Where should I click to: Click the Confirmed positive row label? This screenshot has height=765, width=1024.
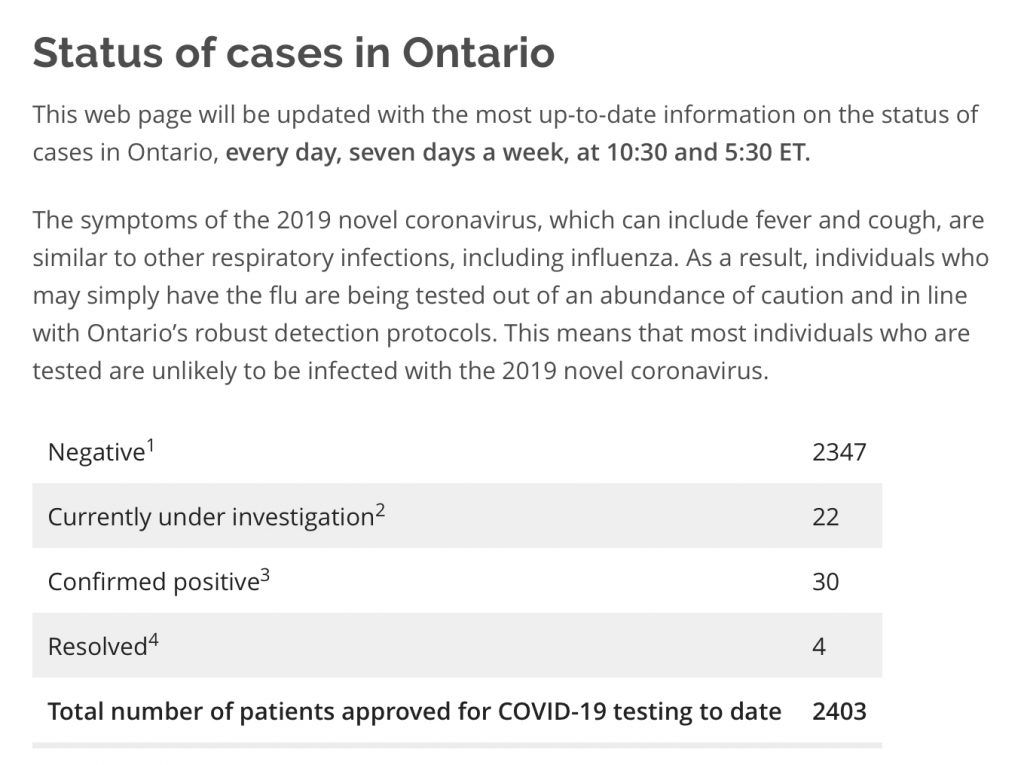pos(153,582)
